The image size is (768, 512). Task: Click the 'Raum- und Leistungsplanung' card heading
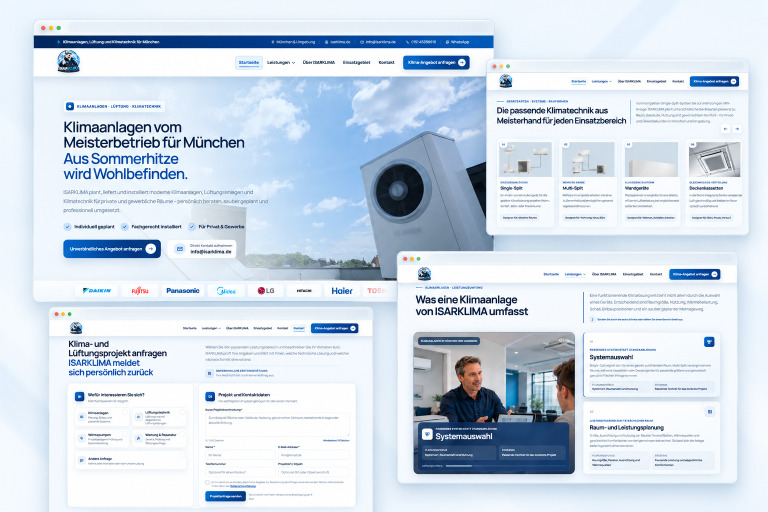pyautogui.click(x=626, y=428)
